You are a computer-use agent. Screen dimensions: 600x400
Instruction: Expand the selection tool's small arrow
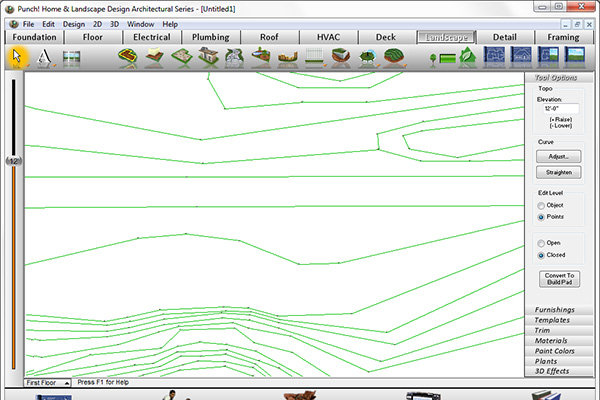(28, 66)
